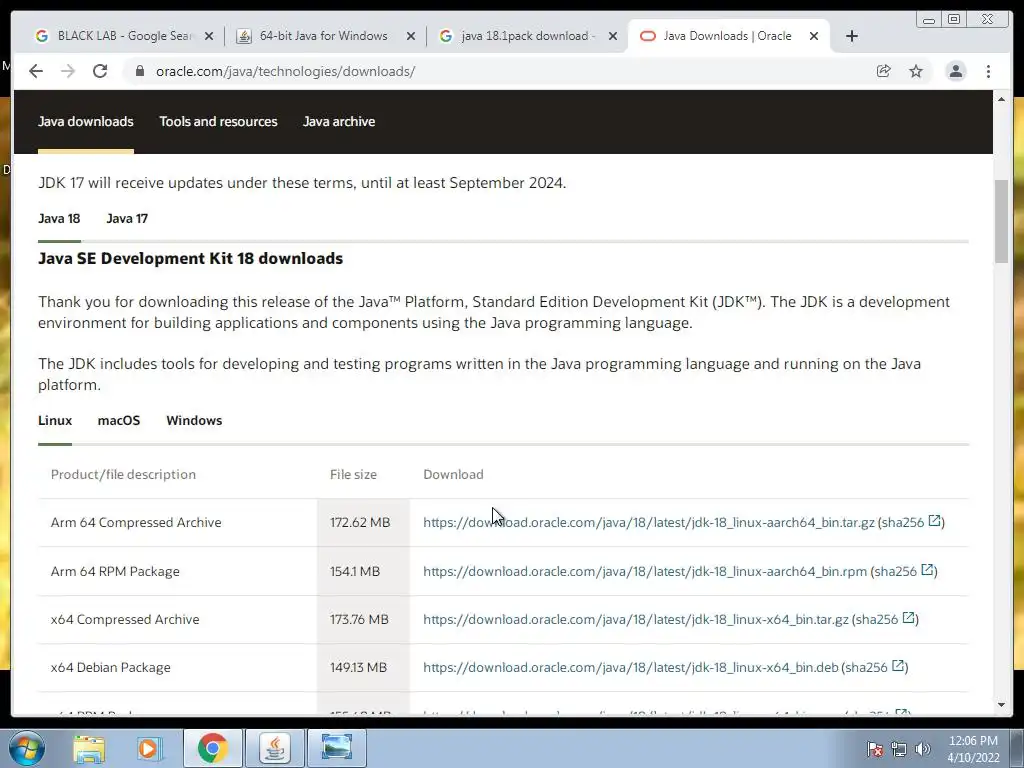Download jdk-18_linux-x64_bin.deb link

point(630,667)
